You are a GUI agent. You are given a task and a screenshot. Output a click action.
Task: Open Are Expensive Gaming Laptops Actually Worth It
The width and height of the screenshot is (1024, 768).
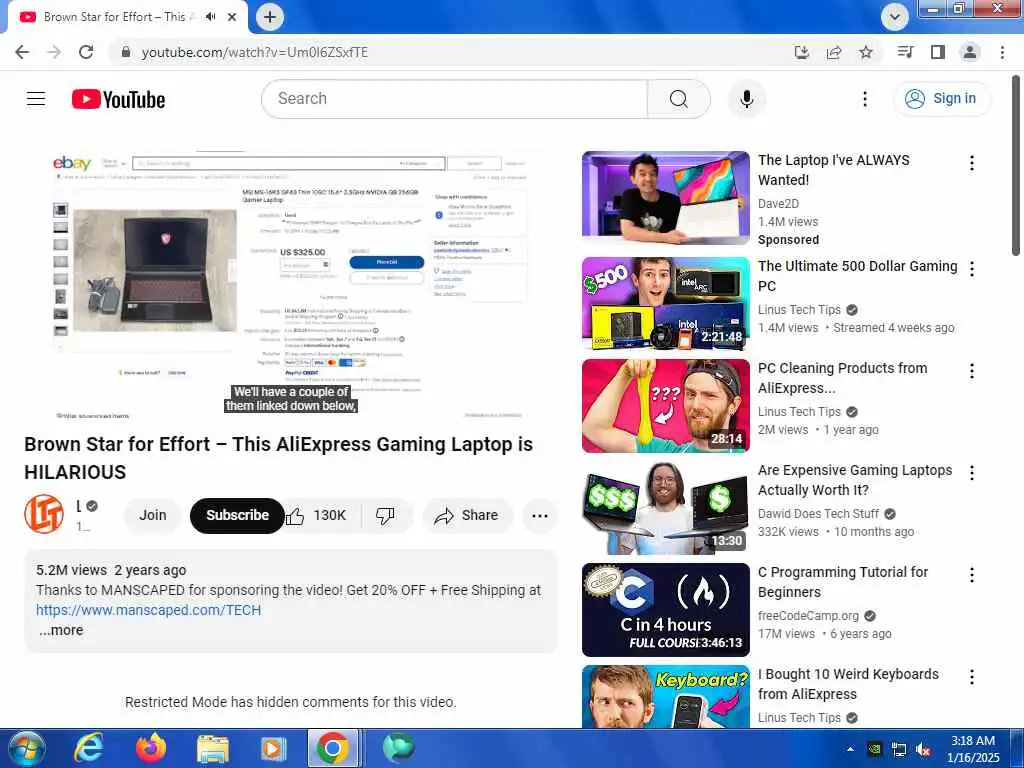click(x=854, y=480)
